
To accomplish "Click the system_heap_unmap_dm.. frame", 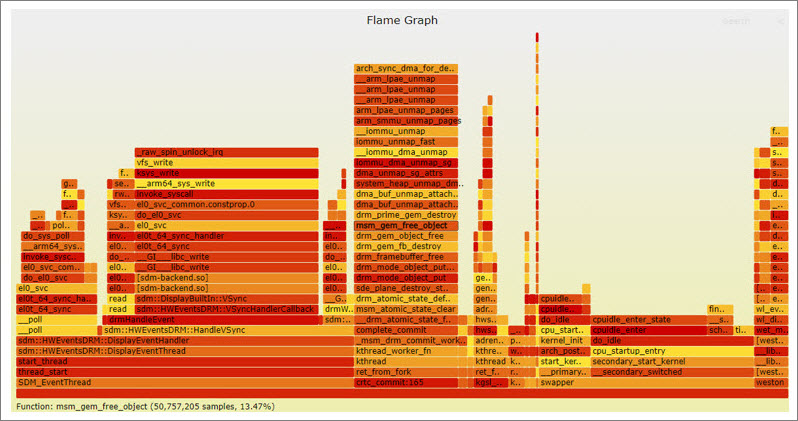I will coord(406,184).
